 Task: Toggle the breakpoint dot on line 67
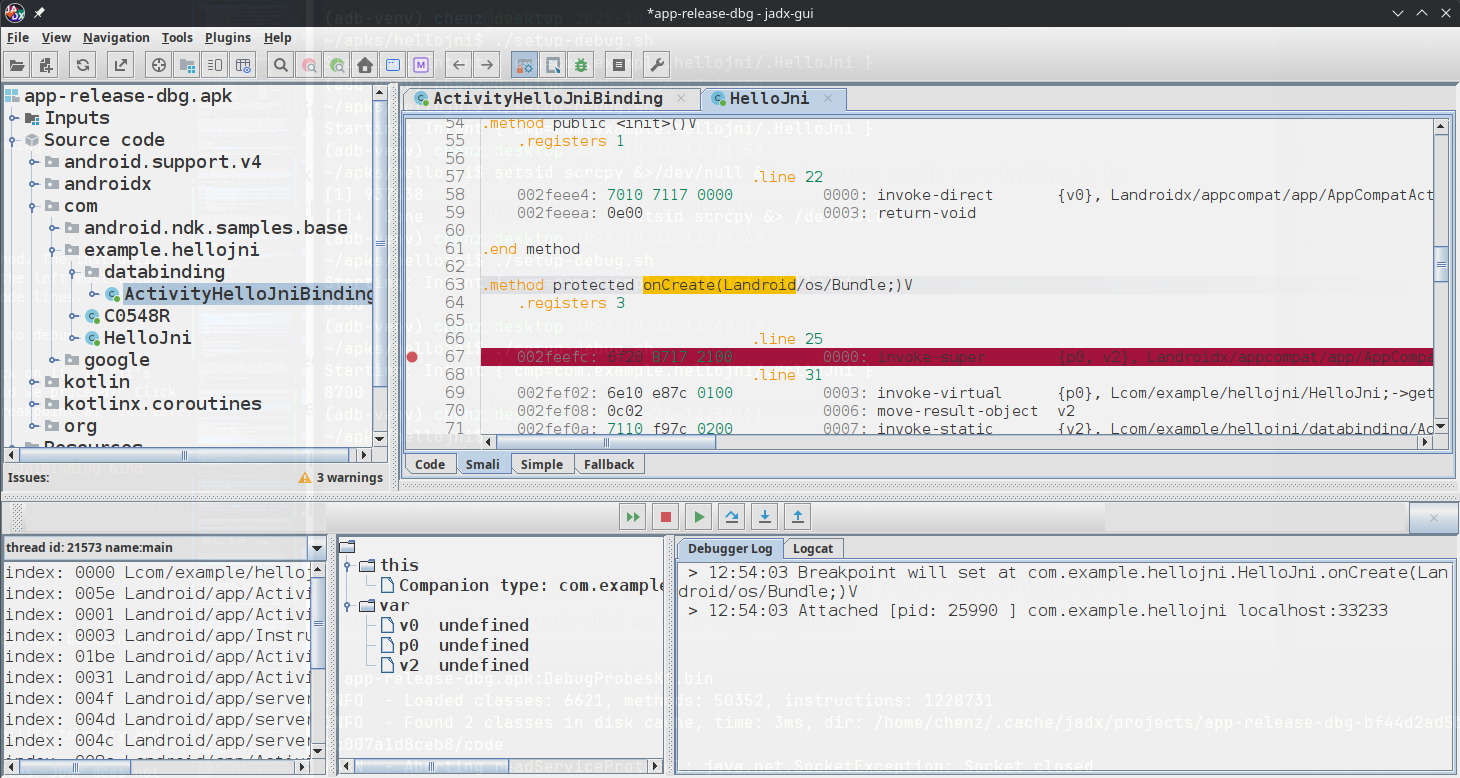[x=412, y=356]
